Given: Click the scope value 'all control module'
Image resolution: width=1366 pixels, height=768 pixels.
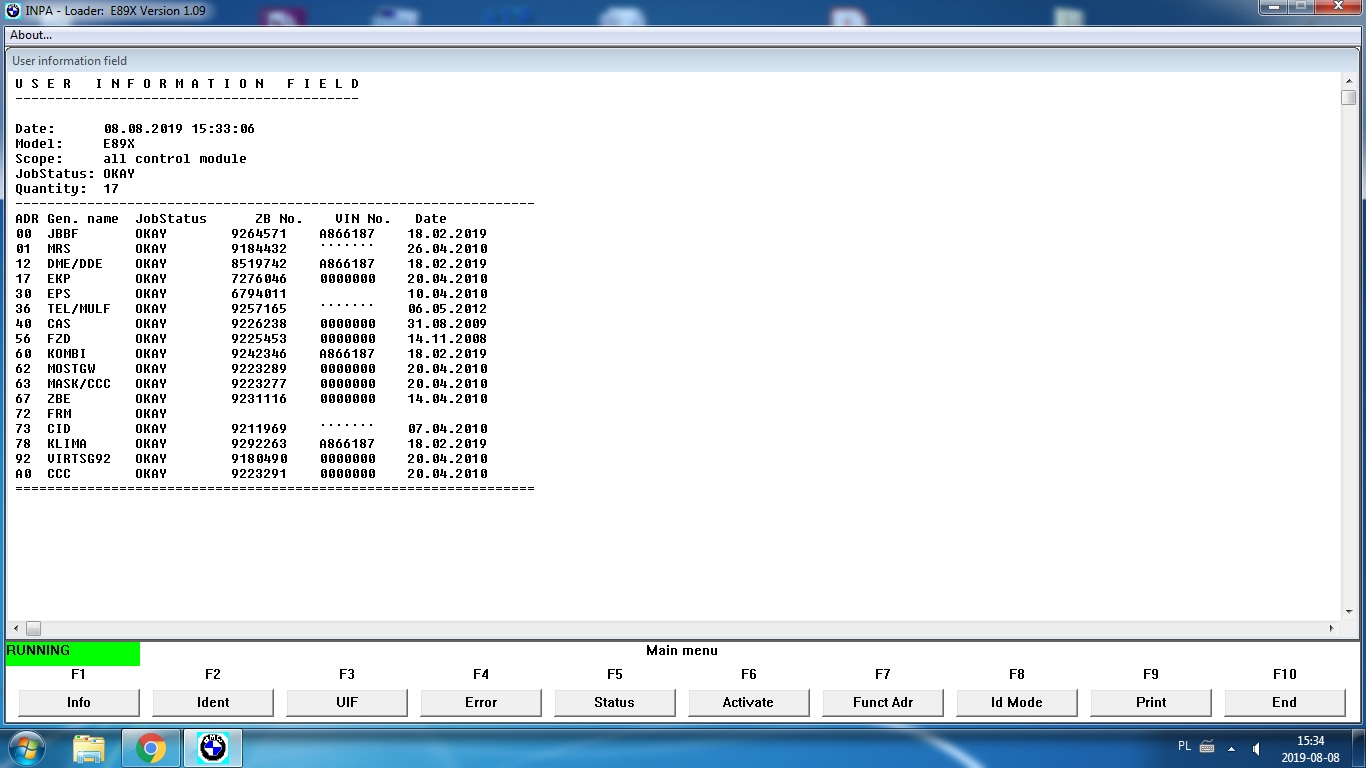Looking at the screenshot, I should coord(175,159).
